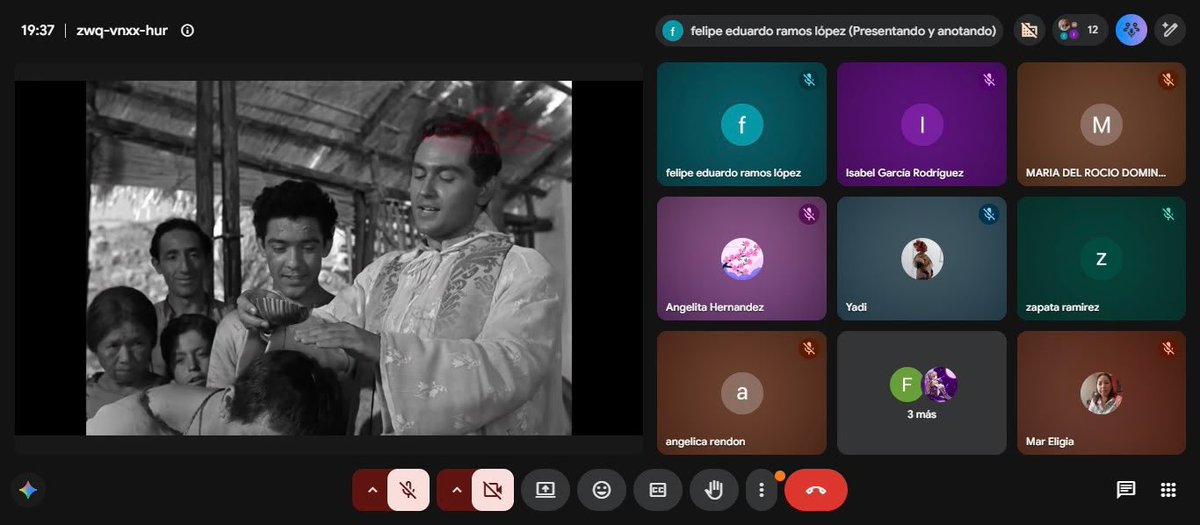Screen dimensions: 1200x525
Task: Click the shared film presentation area
Action: pyautogui.click(x=329, y=258)
